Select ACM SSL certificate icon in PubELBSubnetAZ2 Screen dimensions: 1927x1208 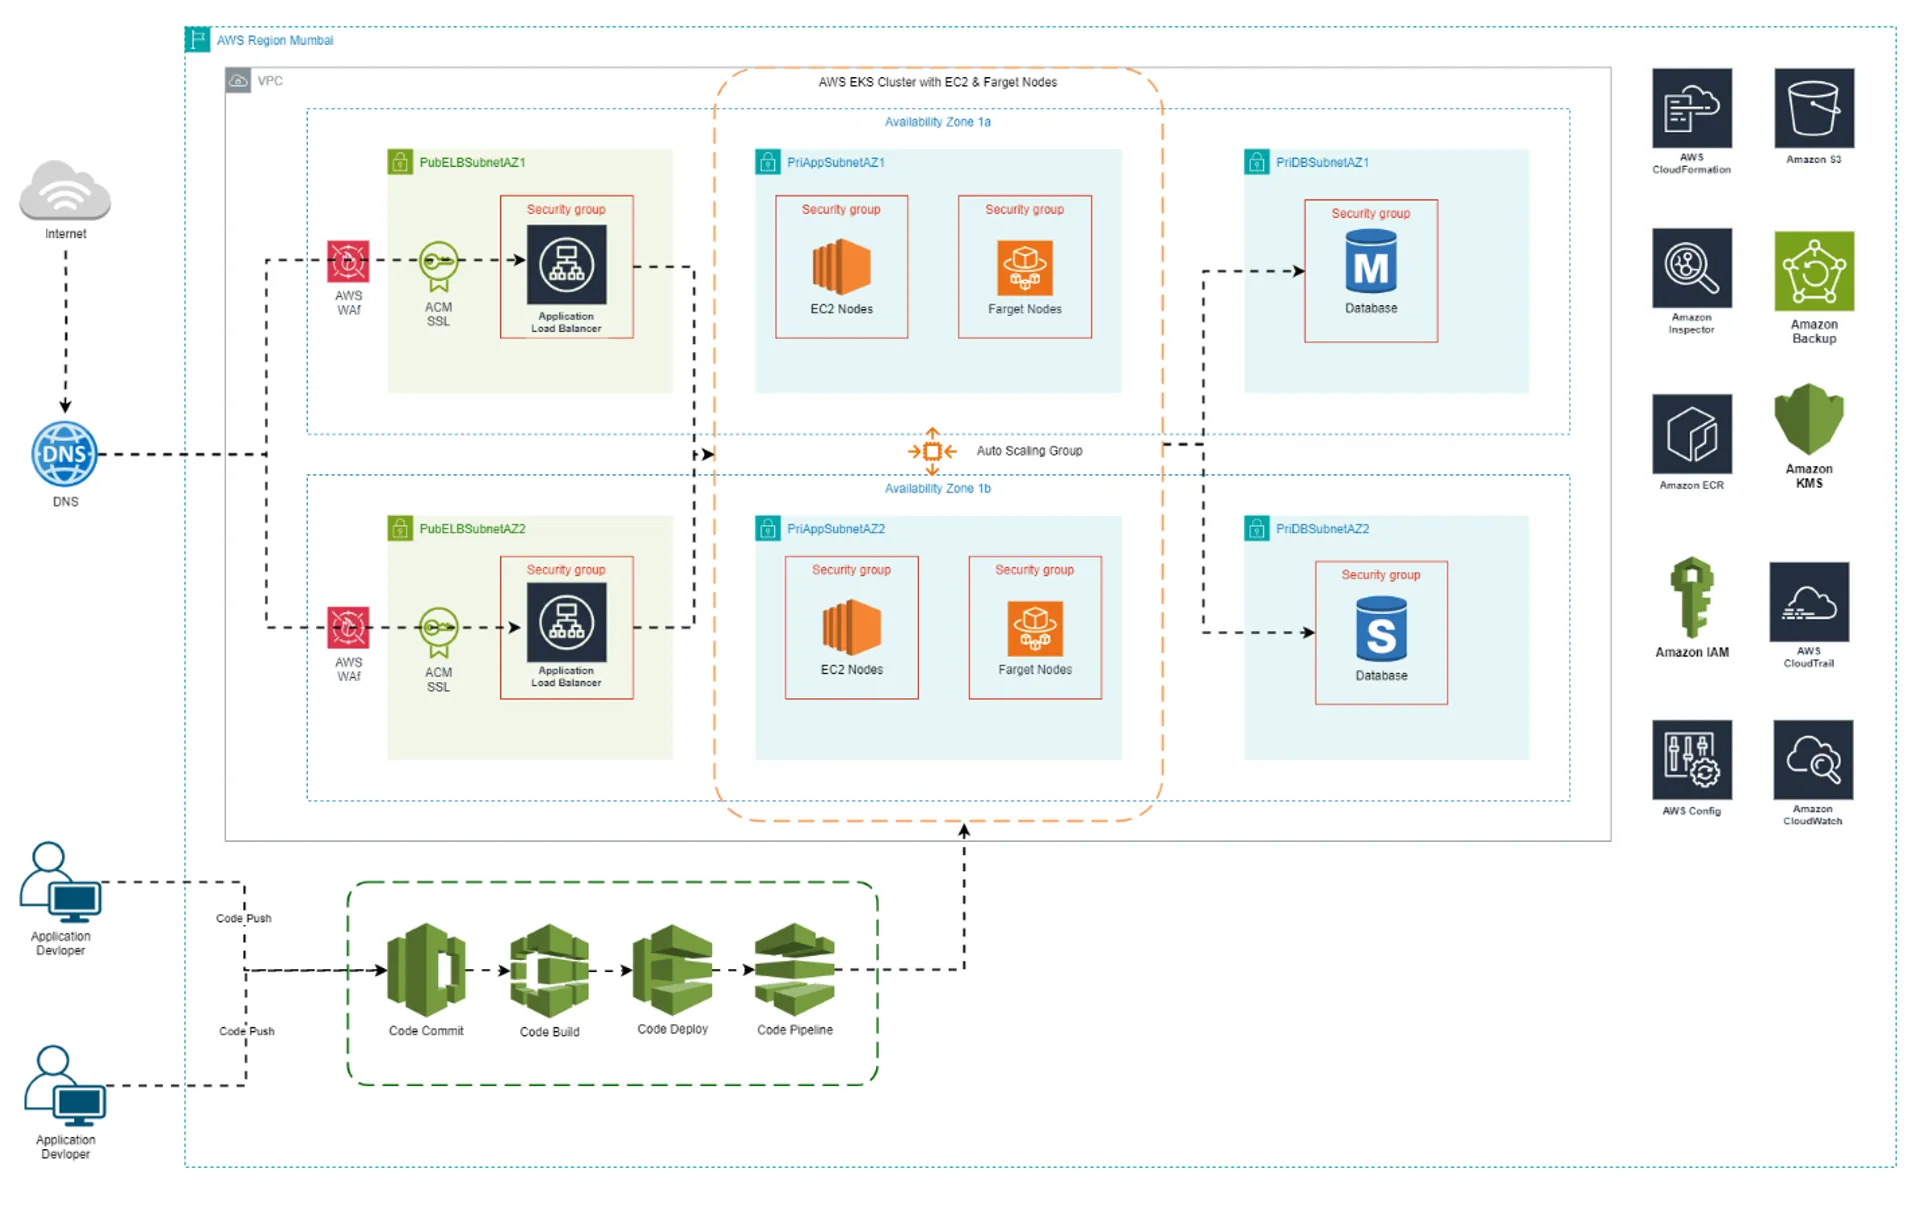click(x=438, y=633)
